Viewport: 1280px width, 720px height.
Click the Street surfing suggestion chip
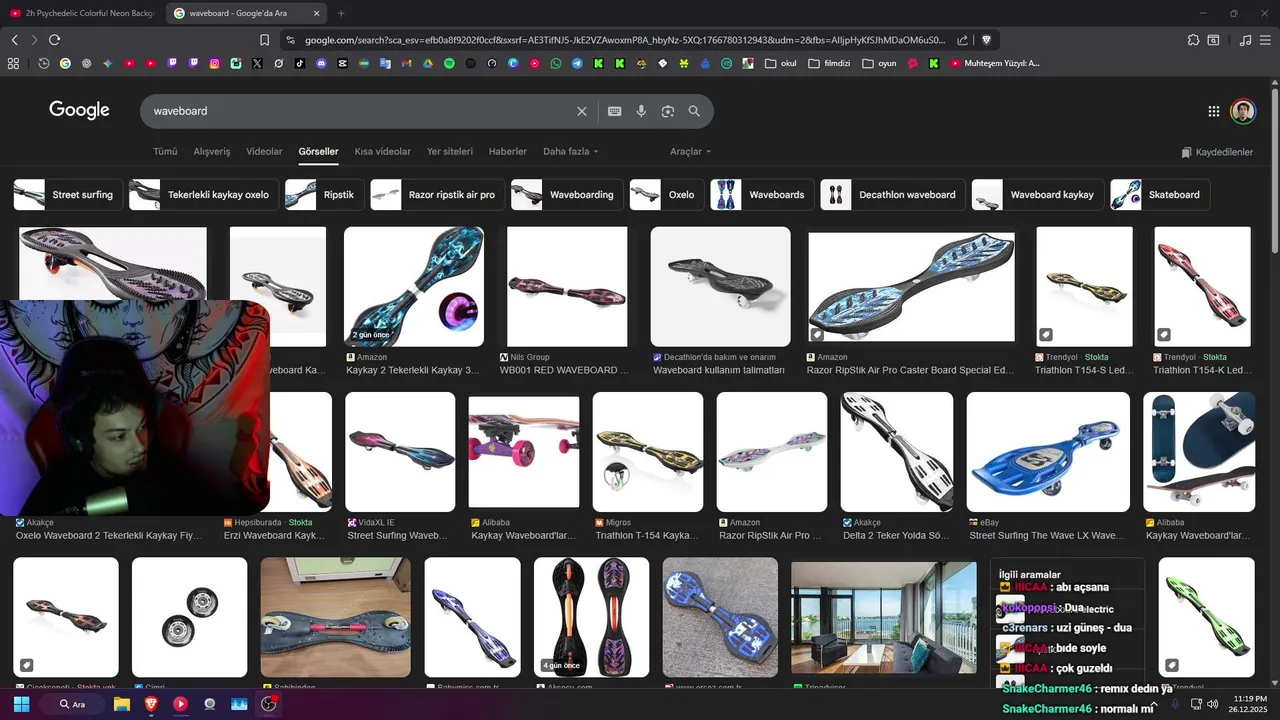pos(68,195)
